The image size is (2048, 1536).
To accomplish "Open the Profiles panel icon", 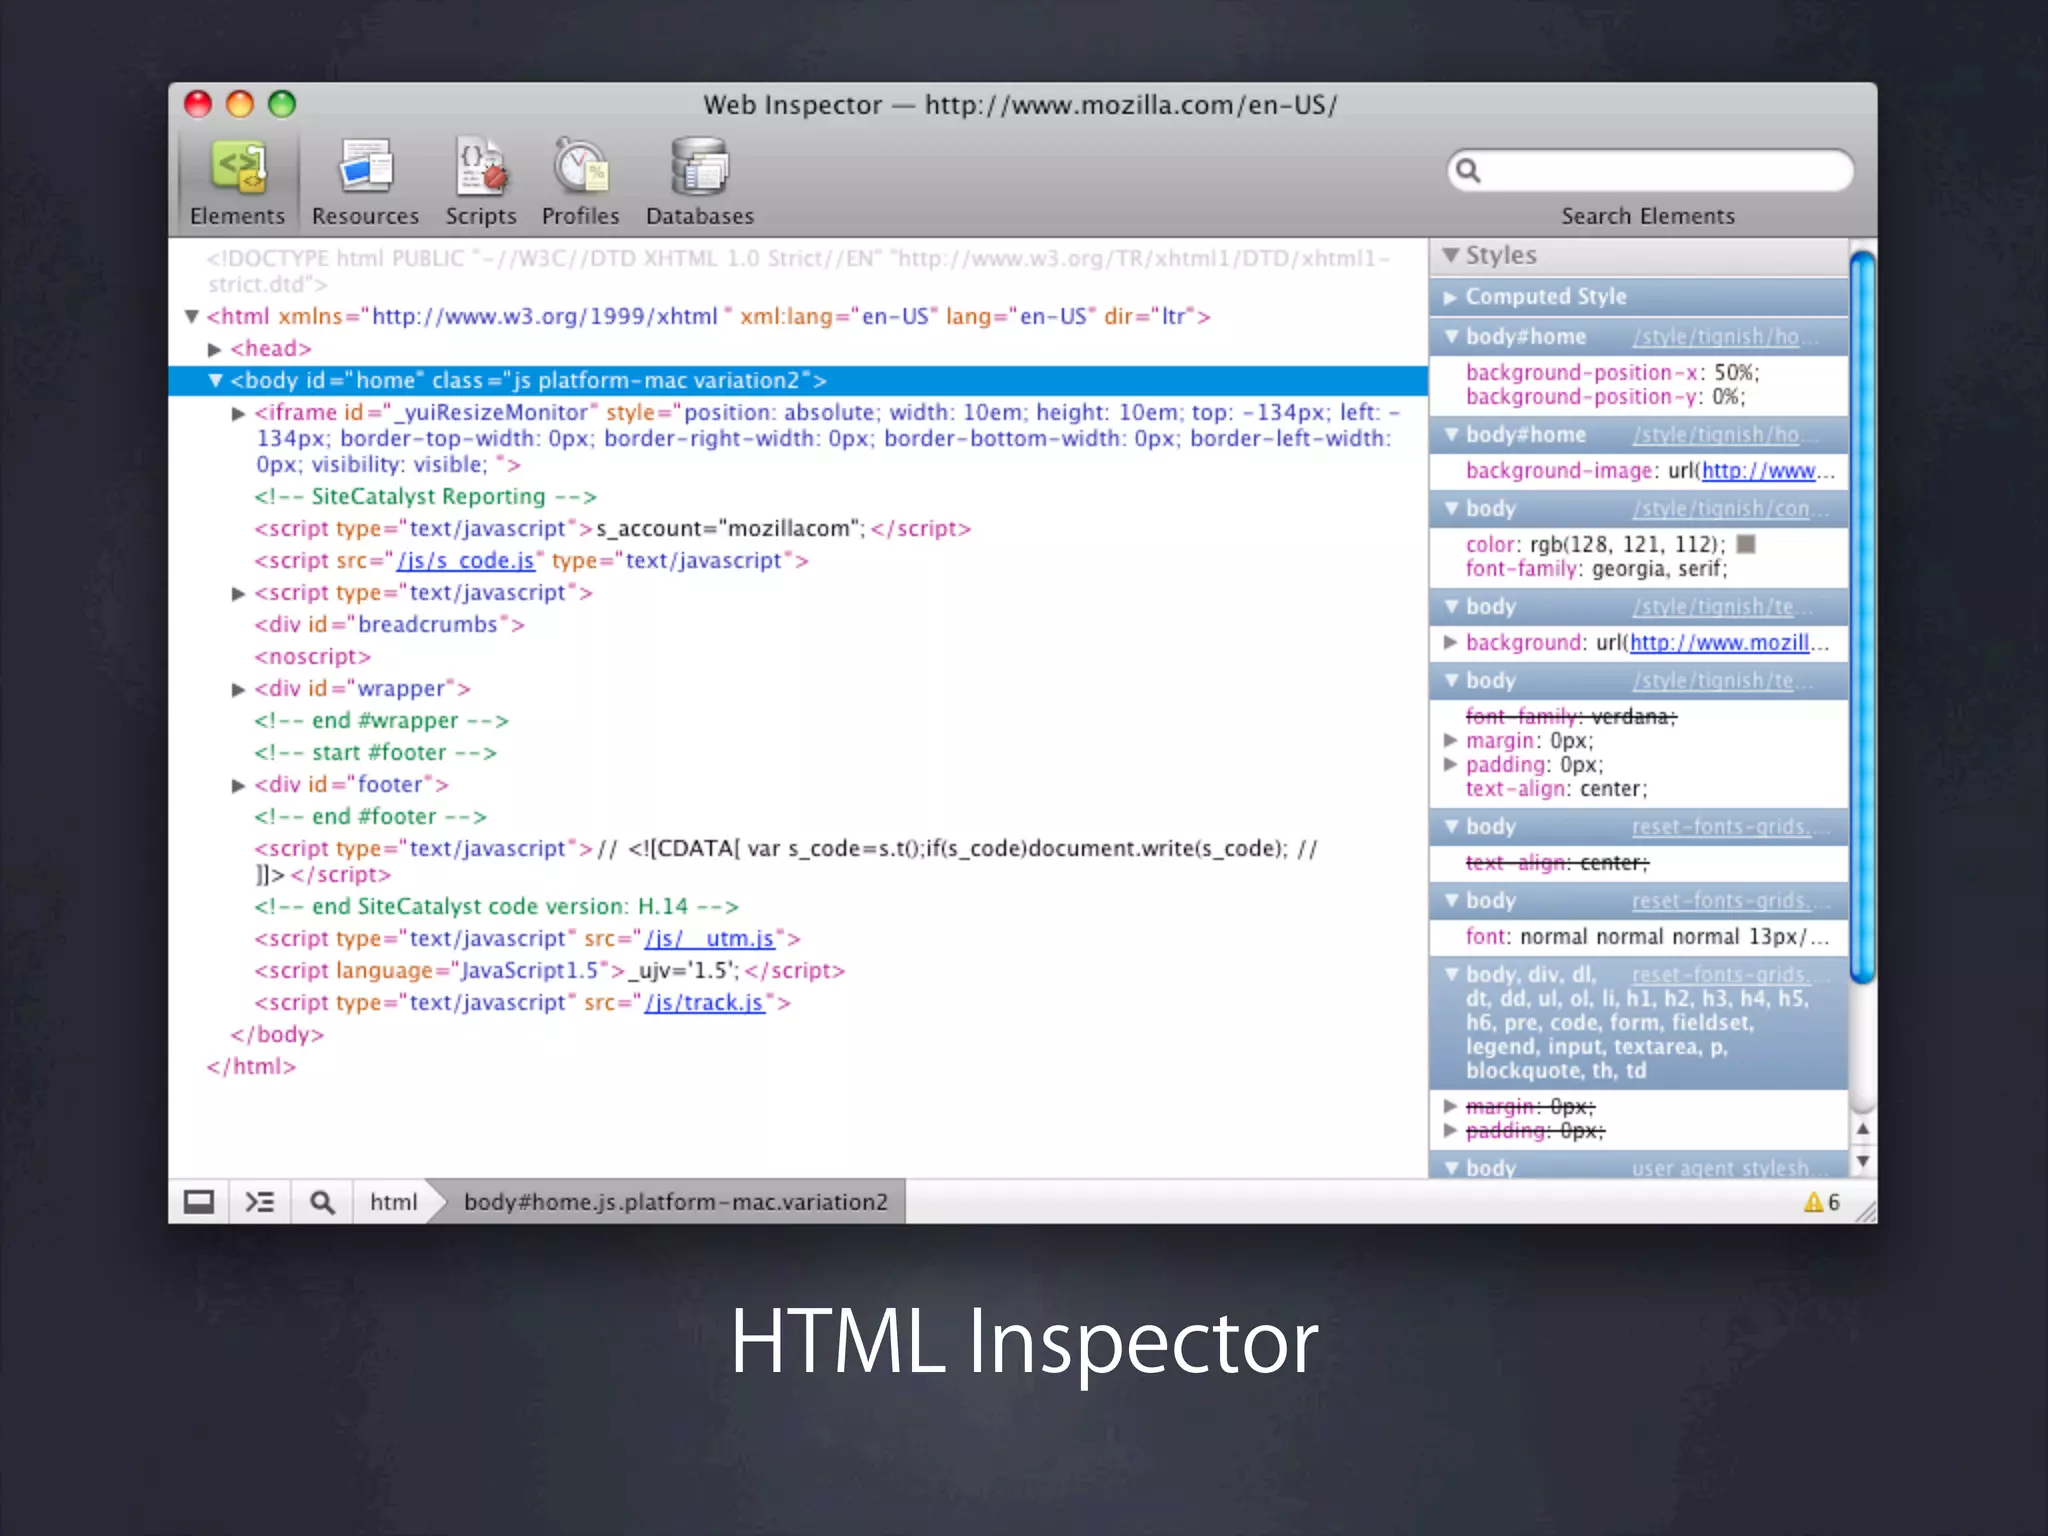I will tap(581, 167).
